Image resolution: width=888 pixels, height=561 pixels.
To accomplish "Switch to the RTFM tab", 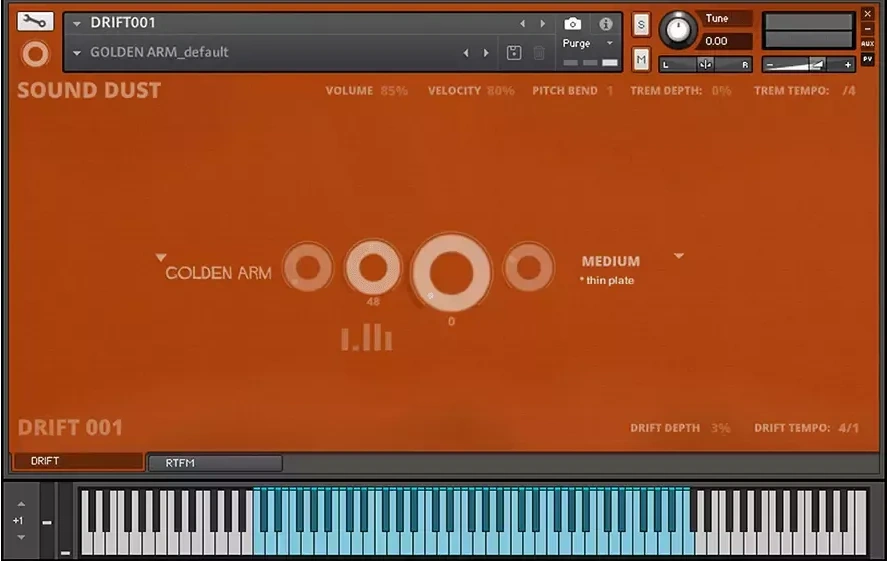I will tap(215, 463).
